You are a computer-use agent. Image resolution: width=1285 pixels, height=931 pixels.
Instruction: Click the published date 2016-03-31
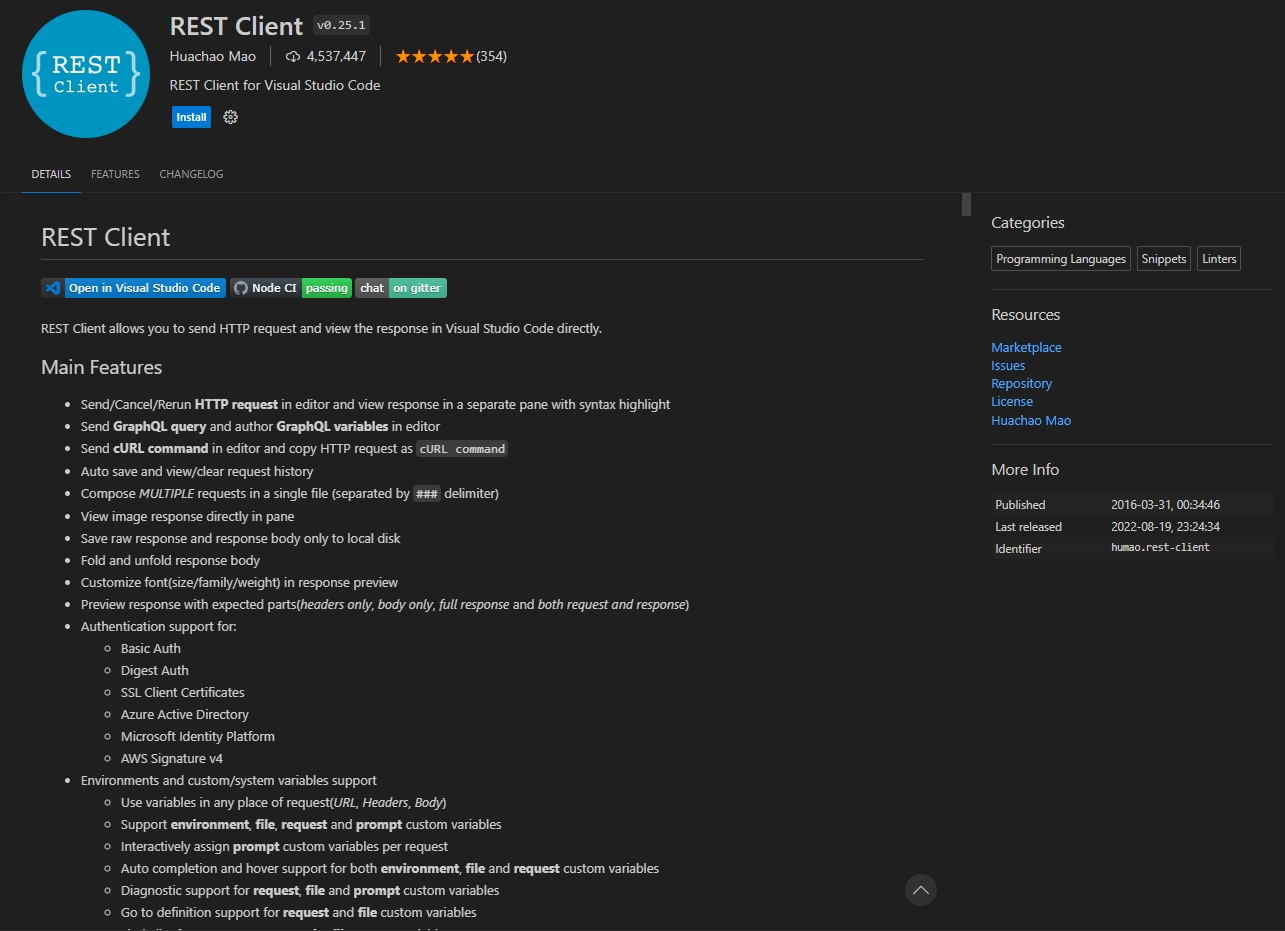pyautogui.click(x=1165, y=505)
